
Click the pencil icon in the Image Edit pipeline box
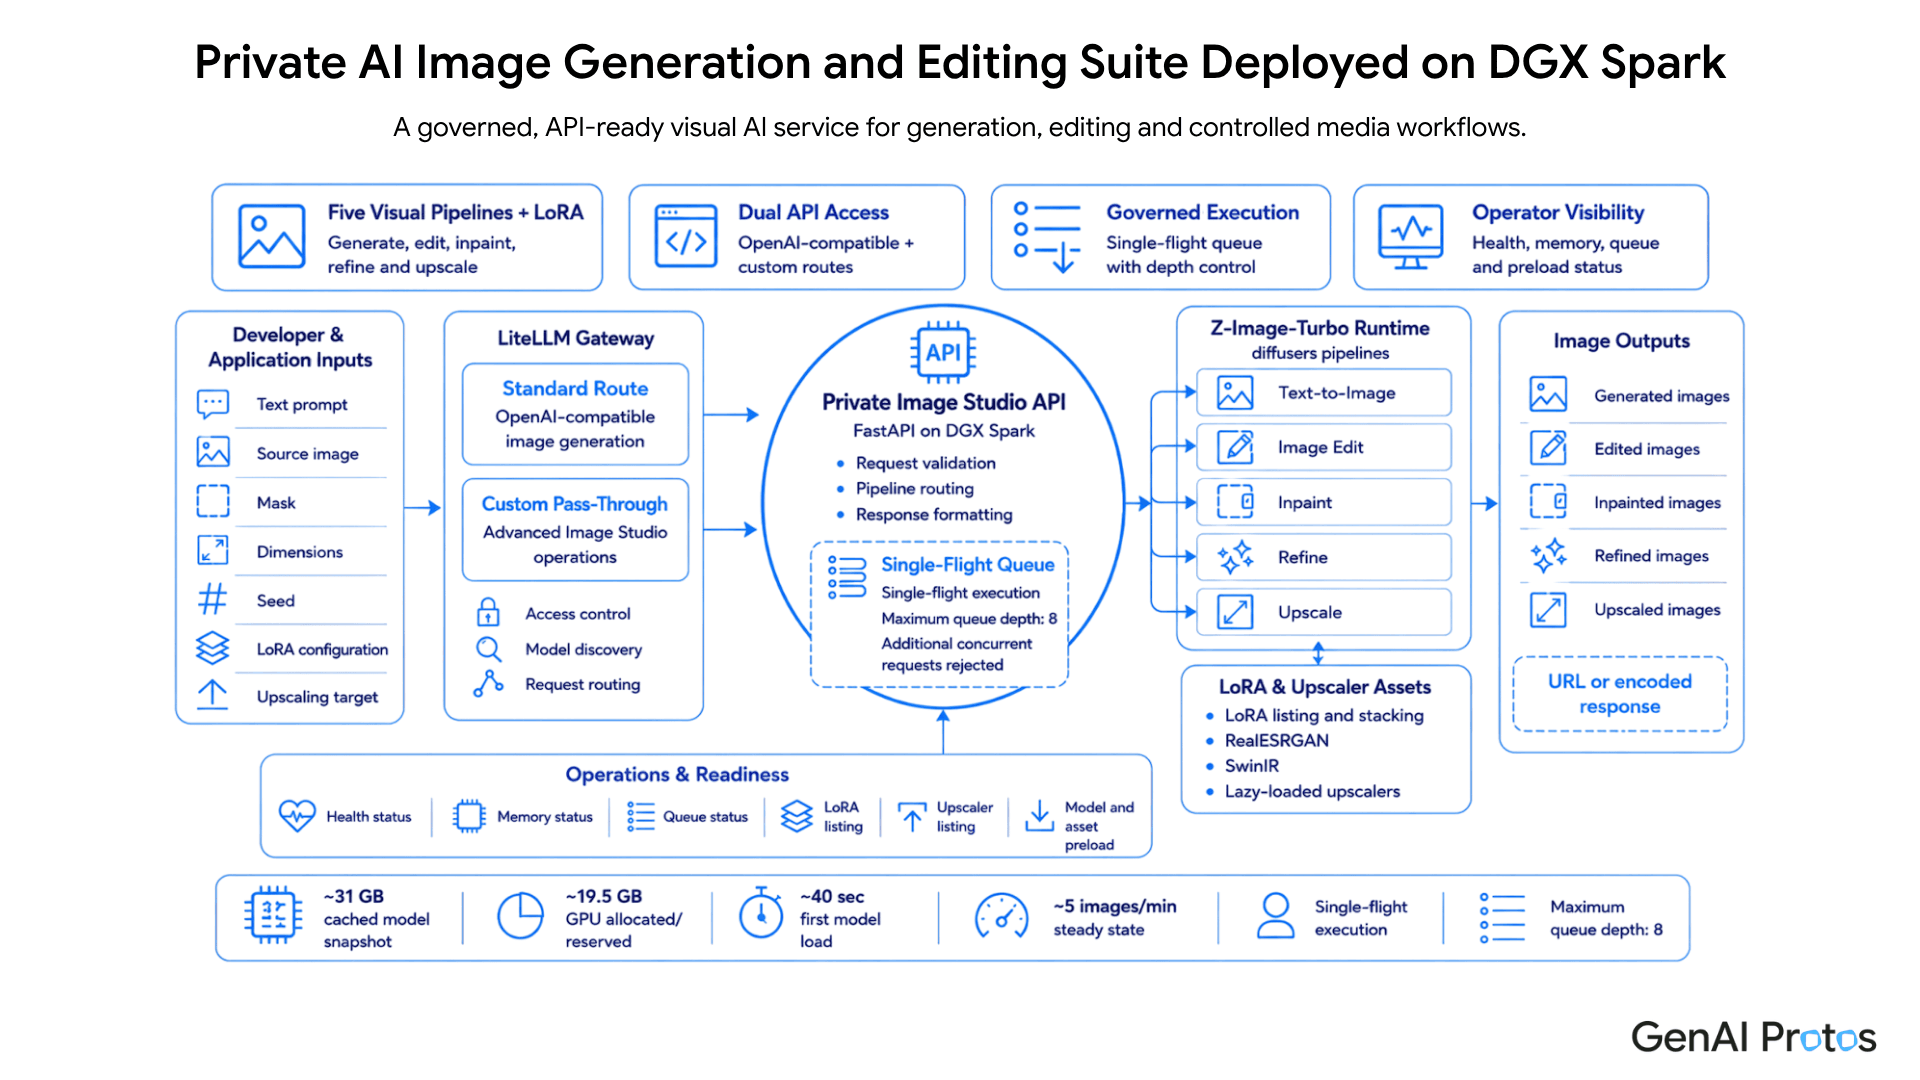click(x=1235, y=447)
